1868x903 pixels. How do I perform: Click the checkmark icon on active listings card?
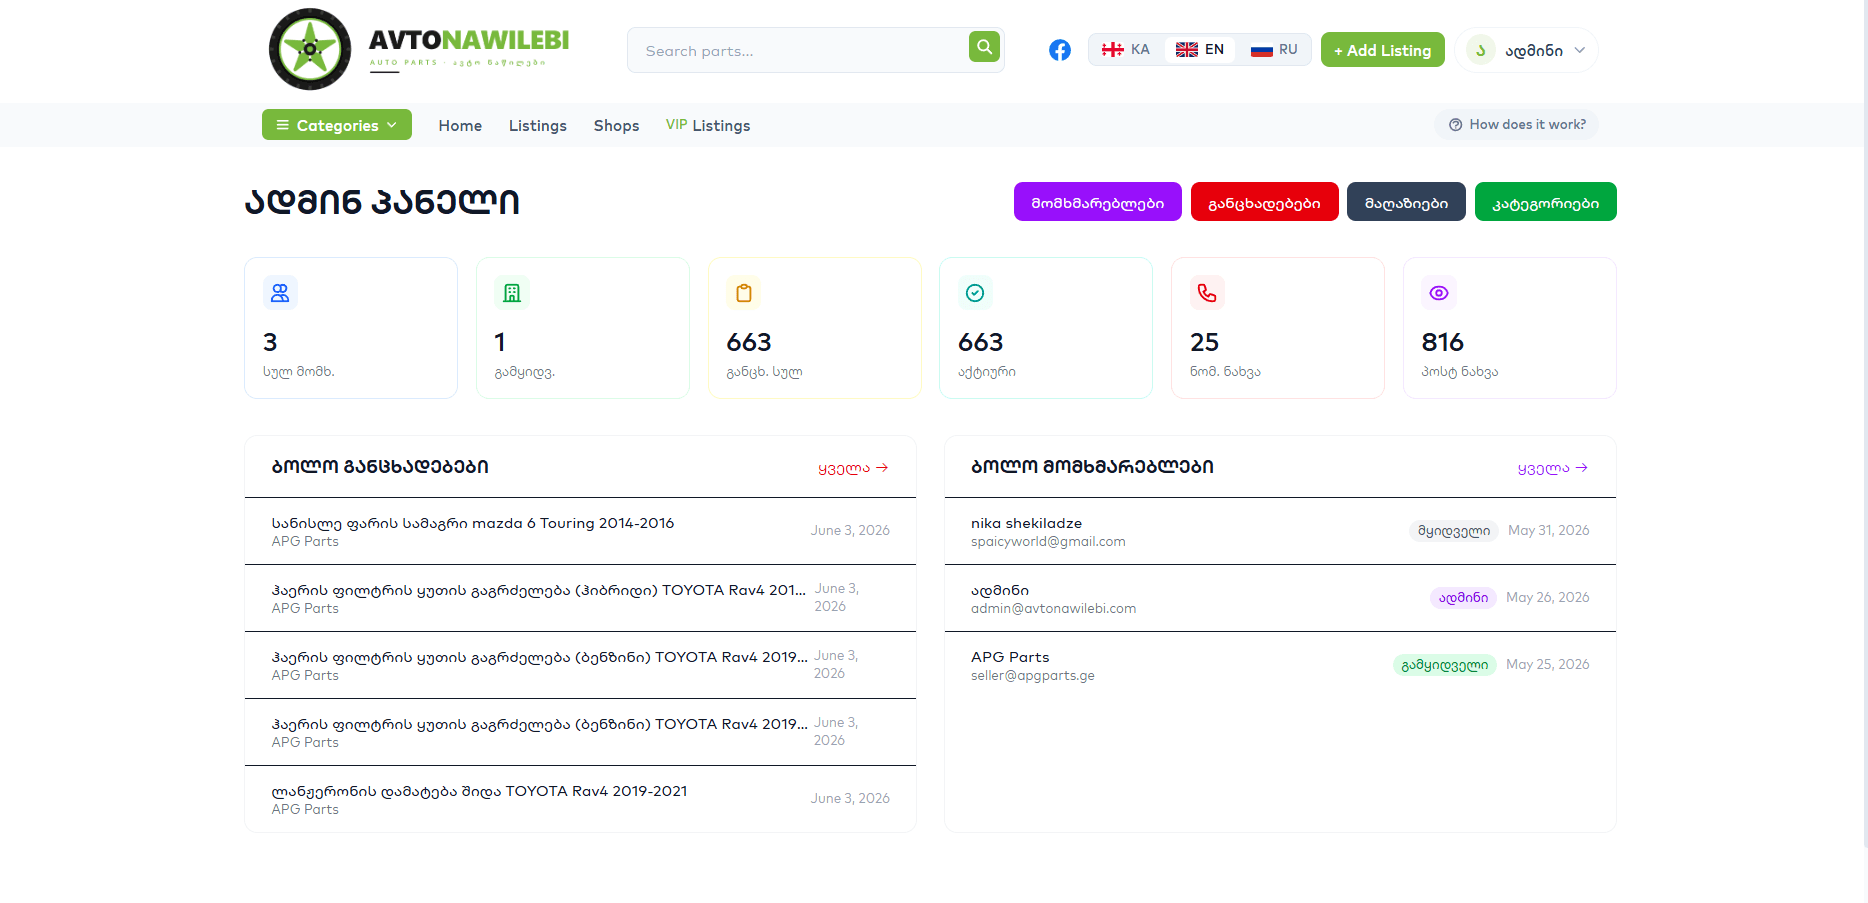(975, 293)
